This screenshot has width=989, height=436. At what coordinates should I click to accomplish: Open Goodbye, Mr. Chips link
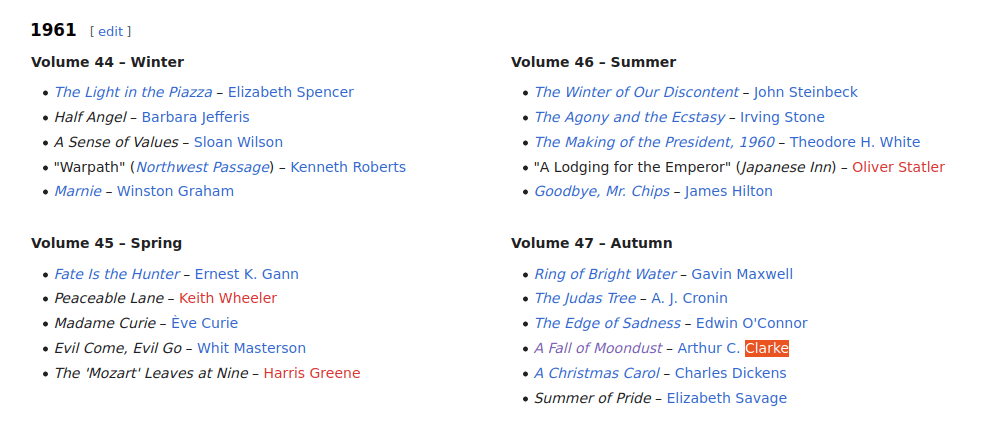point(602,191)
